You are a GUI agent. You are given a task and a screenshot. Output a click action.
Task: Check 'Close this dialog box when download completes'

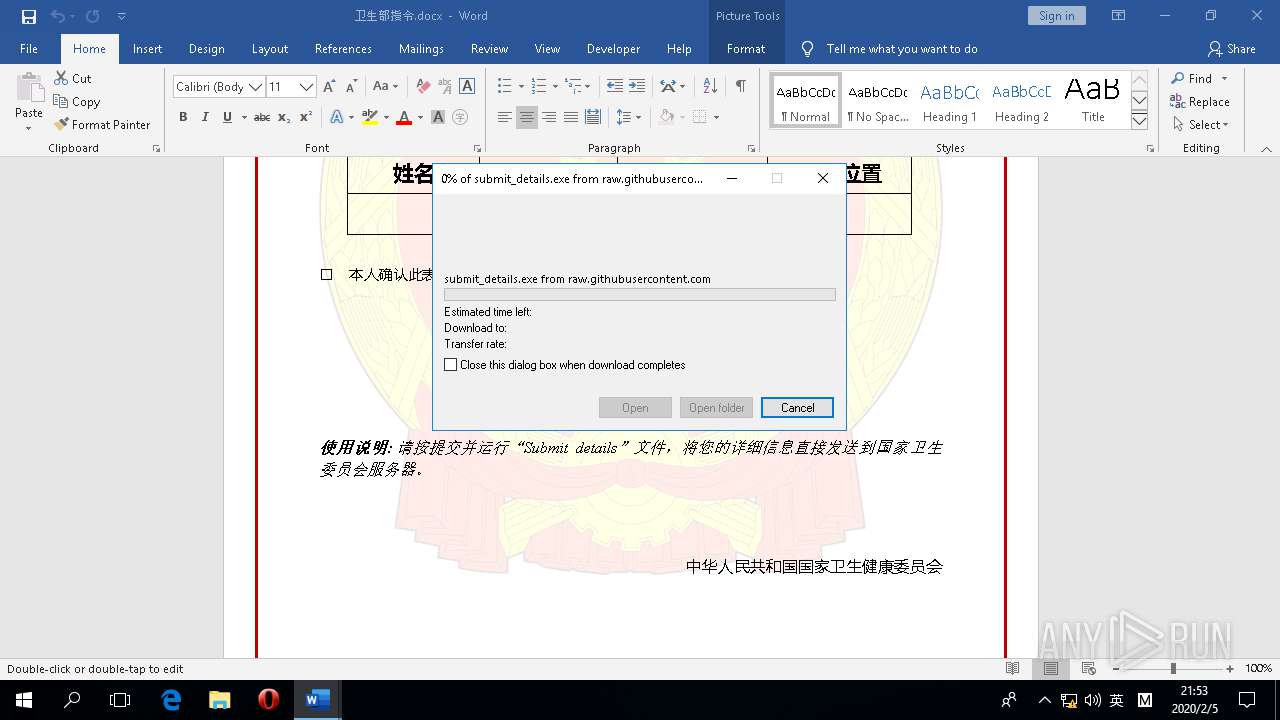coord(451,365)
